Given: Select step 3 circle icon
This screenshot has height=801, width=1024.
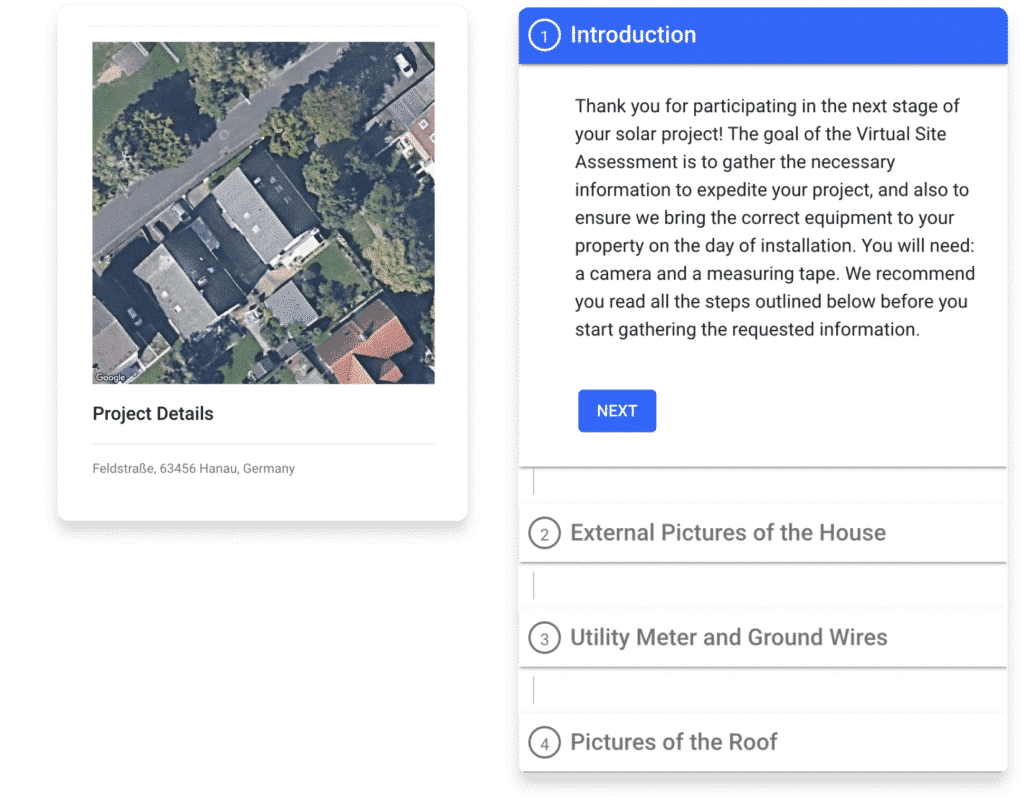Looking at the screenshot, I should 544,638.
